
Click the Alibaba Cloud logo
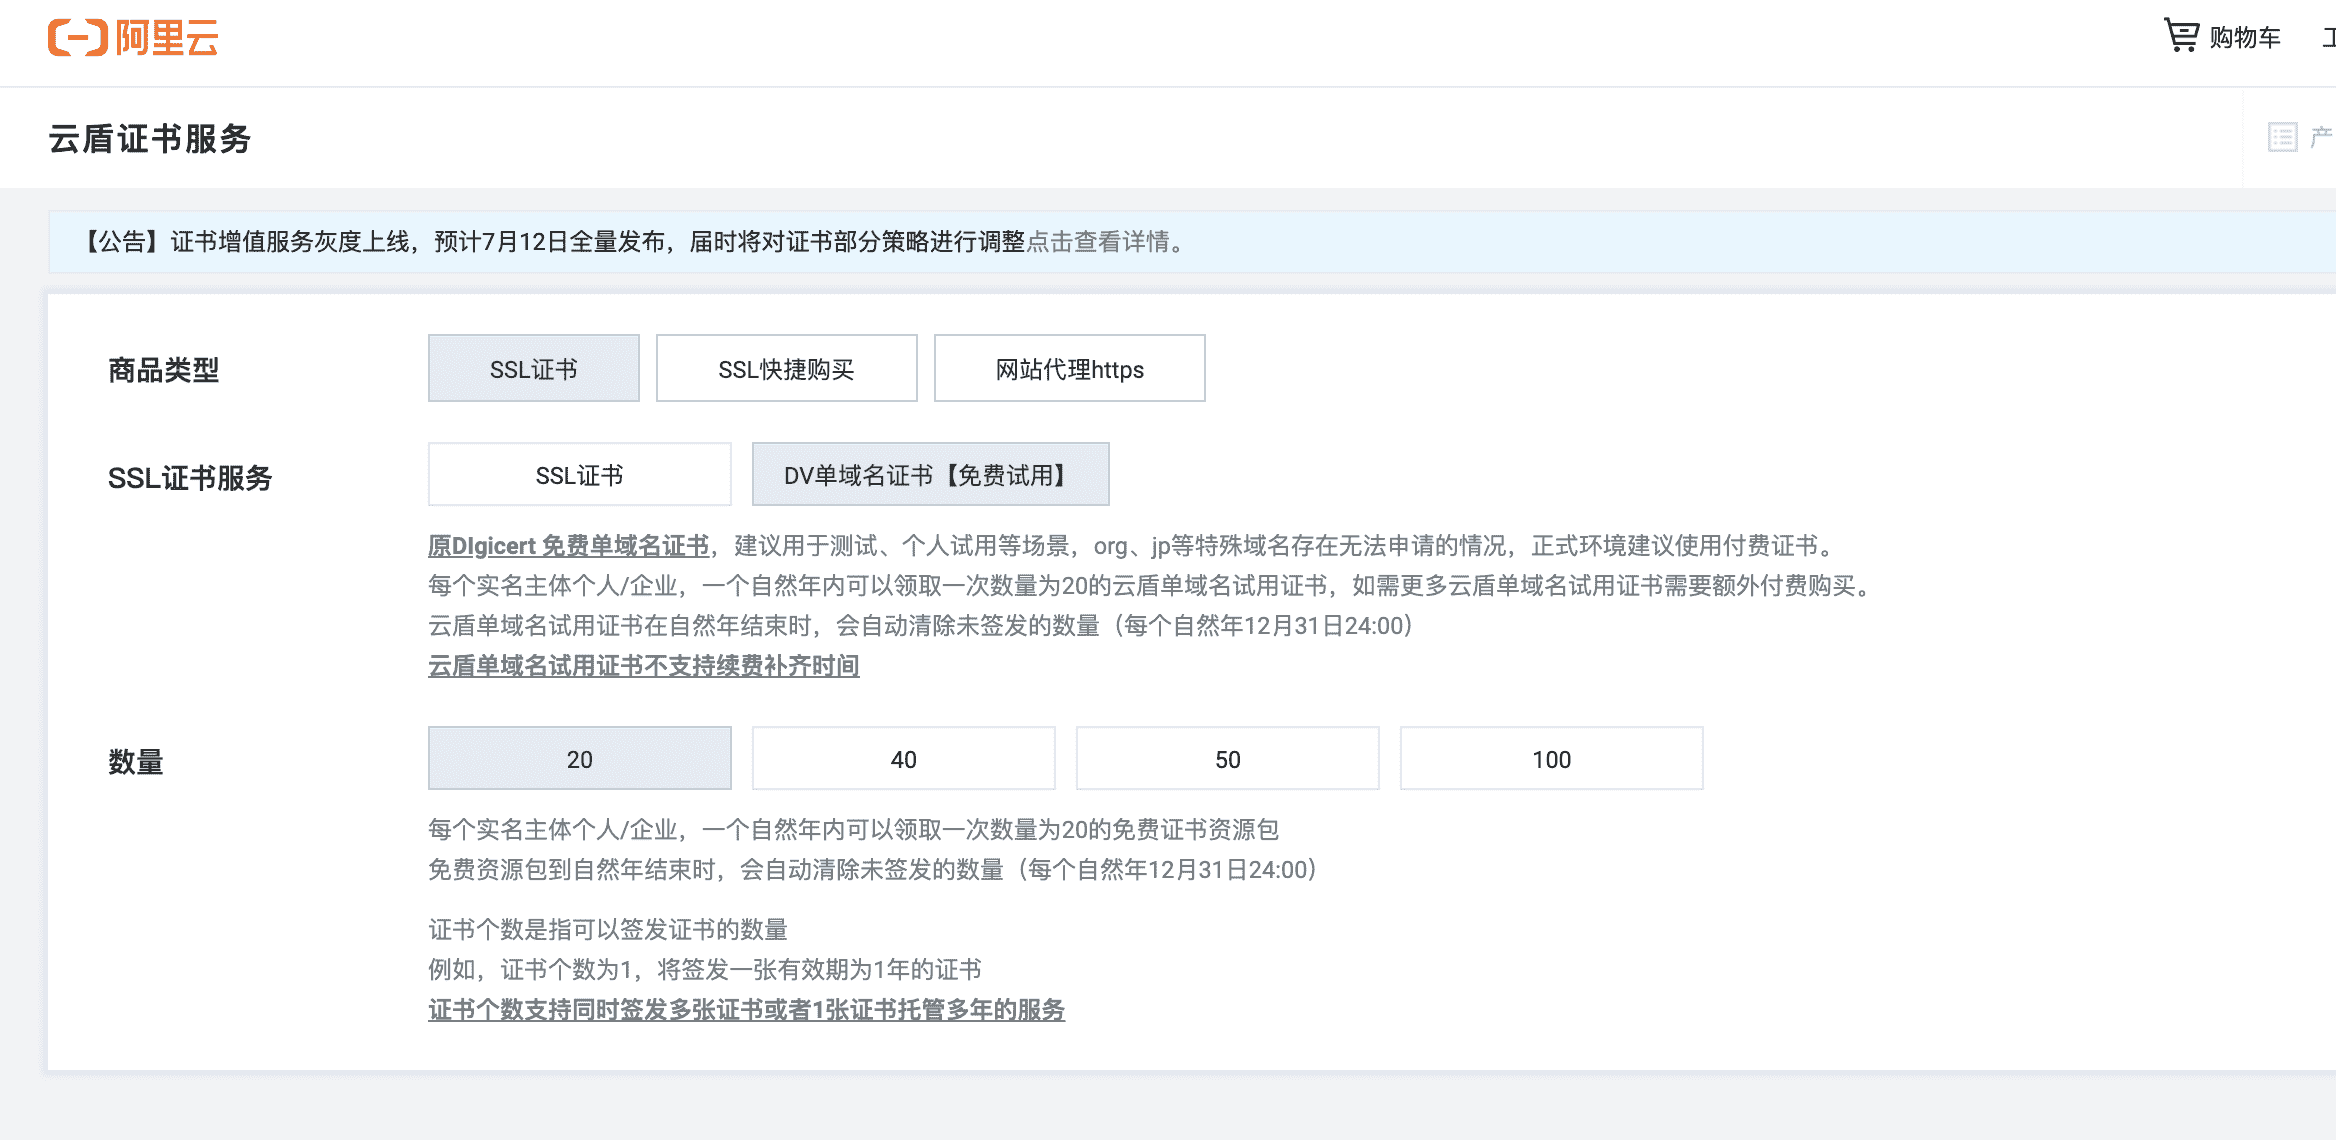click(133, 38)
